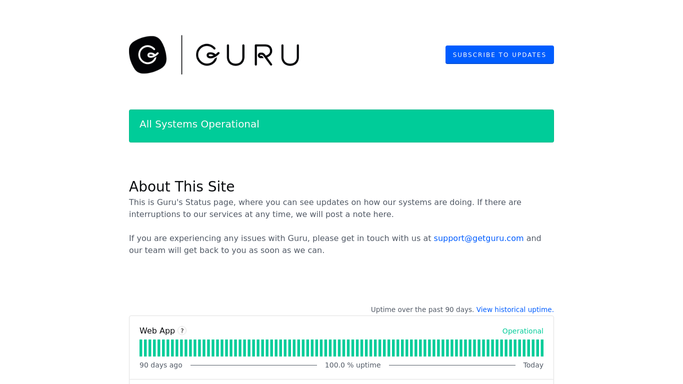Click the 100.0 % uptime text
The height and width of the screenshot is (384, 683).
click(x=353, y=365)
